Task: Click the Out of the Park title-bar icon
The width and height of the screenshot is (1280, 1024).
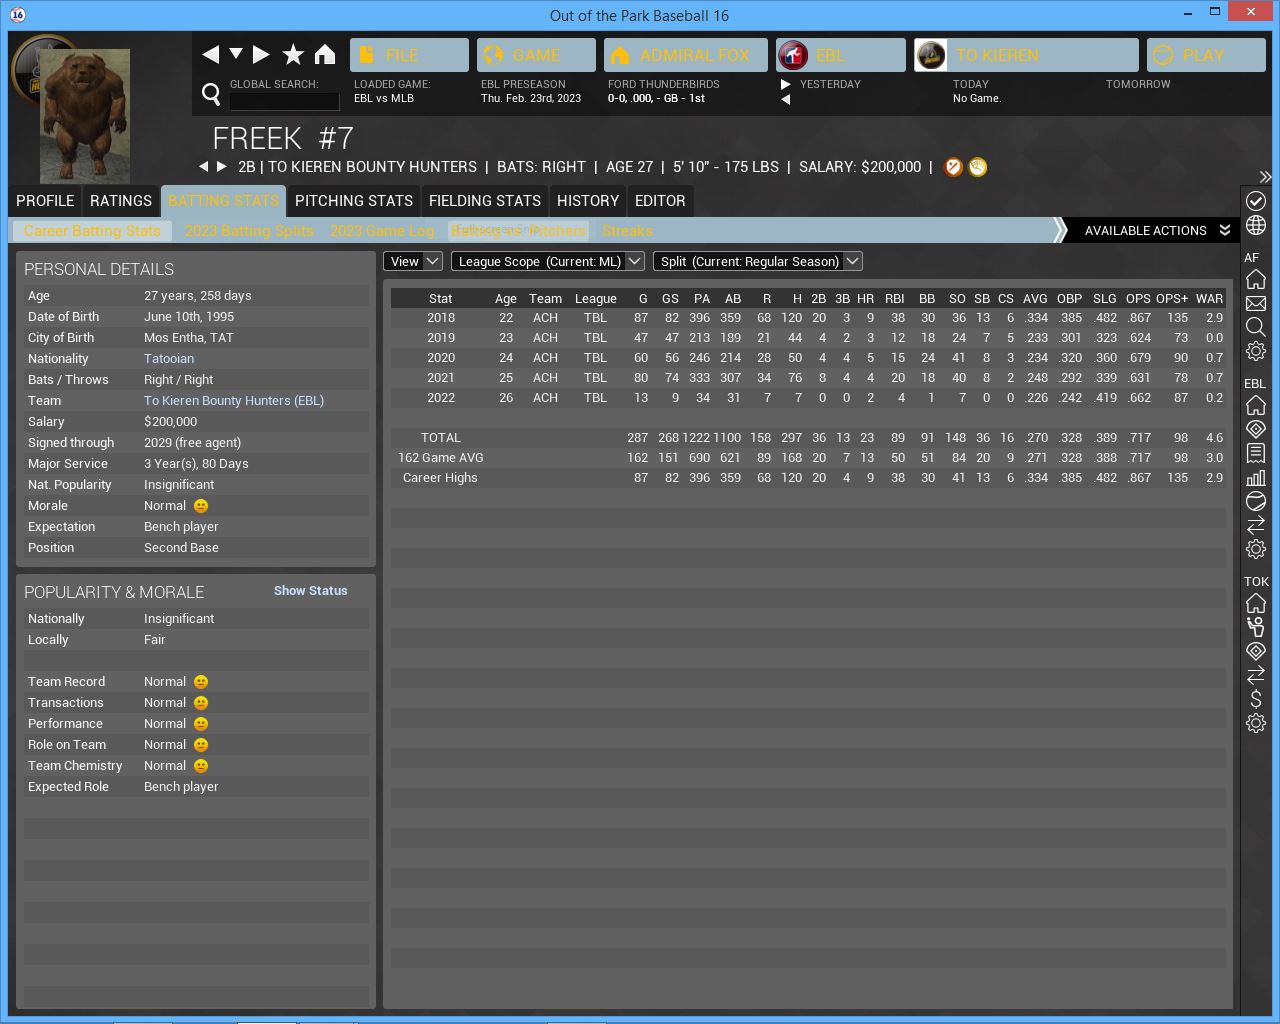Action: tap(18, 15)
